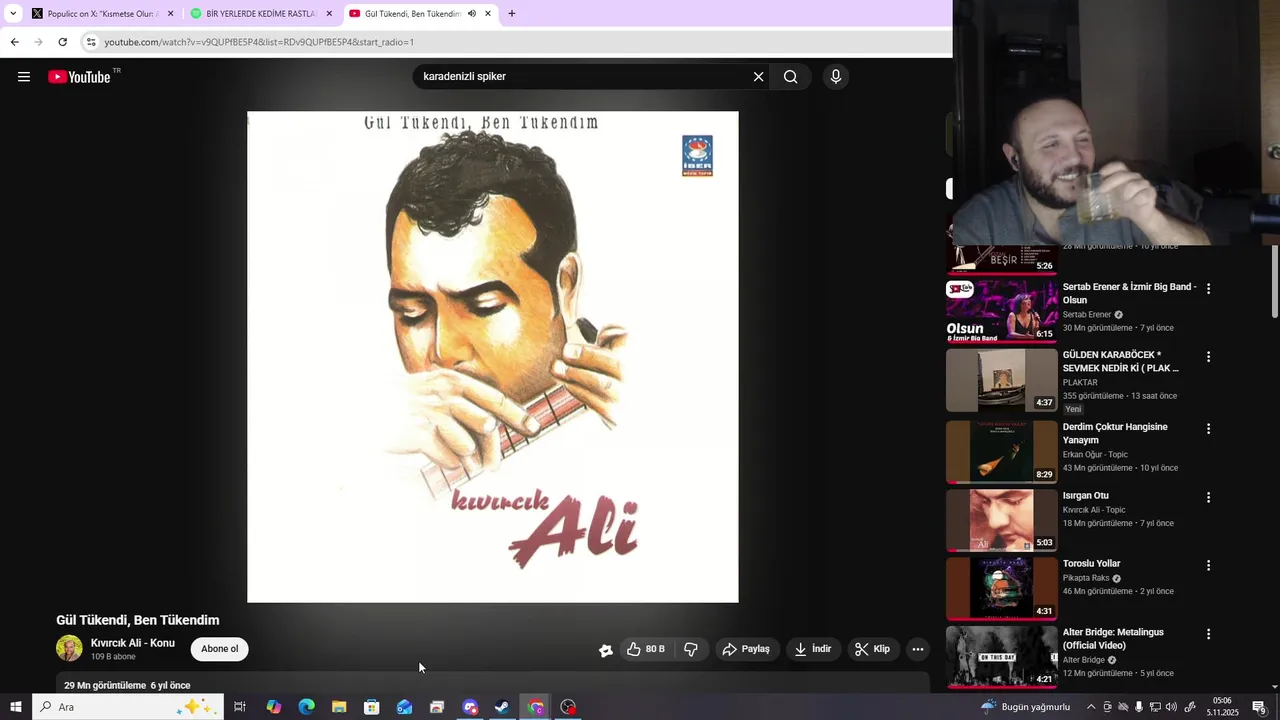The width and height of the screenshot is (1280, 720).
Task: Reload the YouTube page
Action: click(x=62, y=42)
